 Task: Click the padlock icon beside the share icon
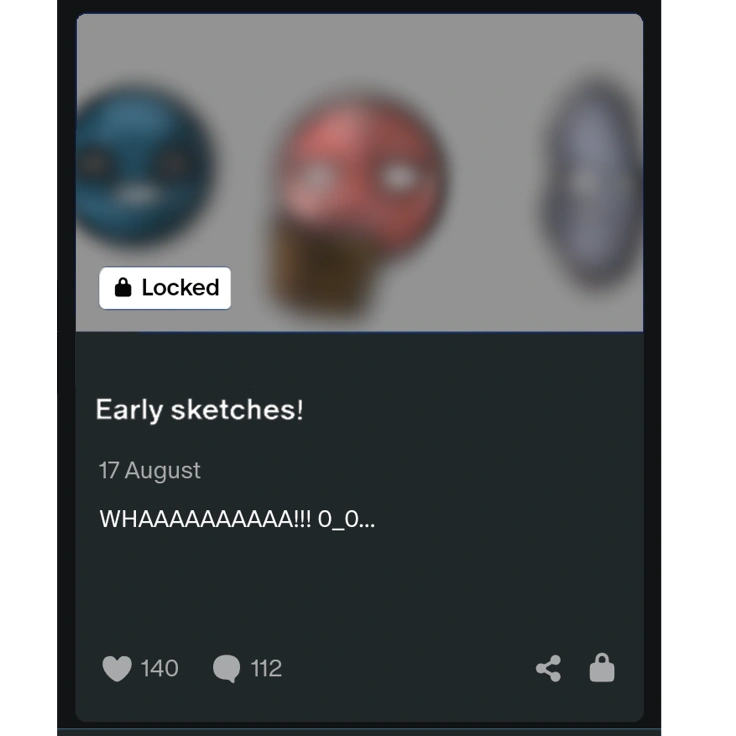[602, 667]
